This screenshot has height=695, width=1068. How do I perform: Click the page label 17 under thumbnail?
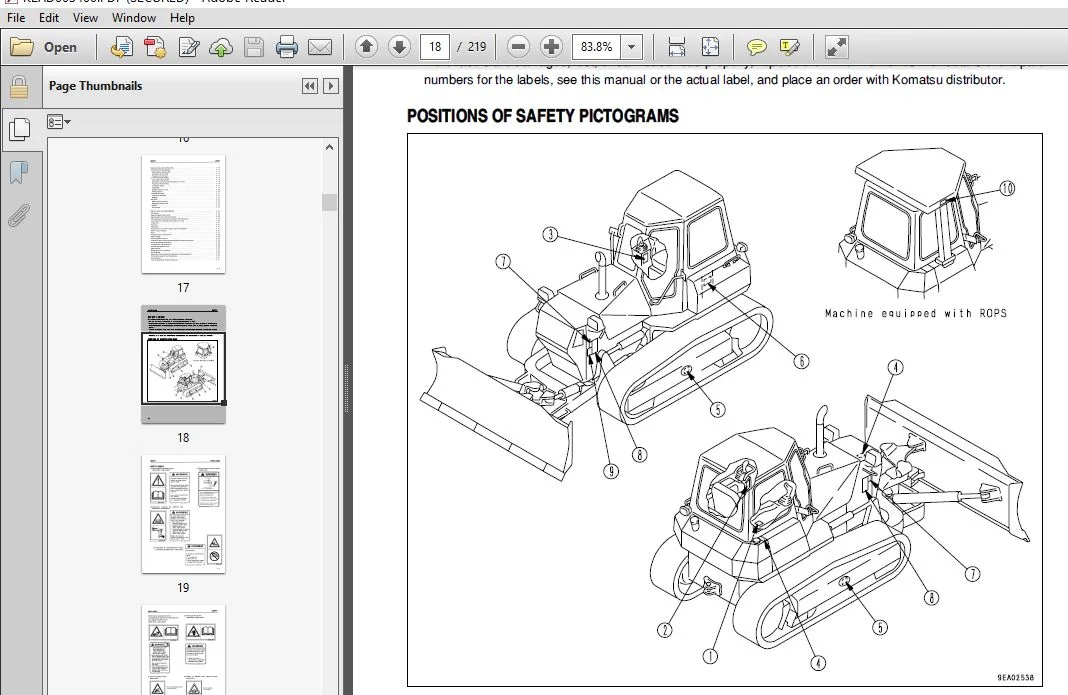coord(183,288)
